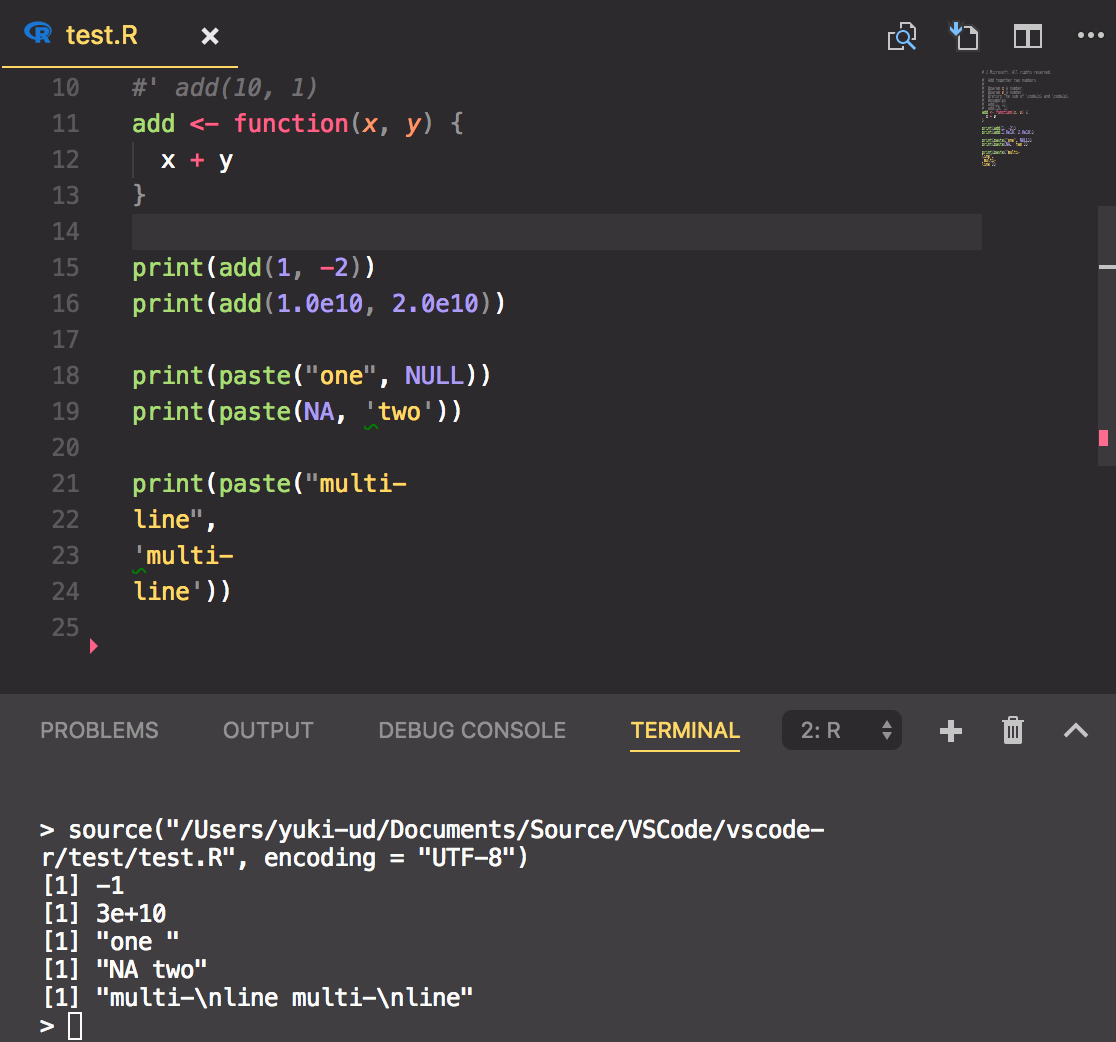The image size is (1116, 1042).
Task: Open the DEBUG CONSOLE tab
Action: pos(471,730)
